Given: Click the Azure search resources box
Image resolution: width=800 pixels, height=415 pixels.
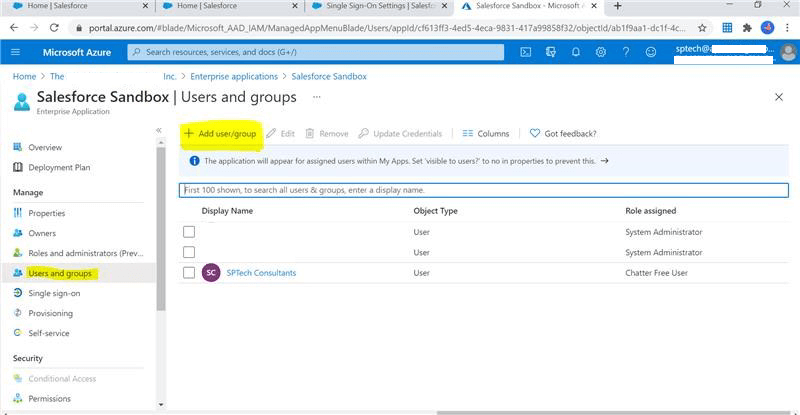Looking at the screenshot, I should click(x=315, y=52).
